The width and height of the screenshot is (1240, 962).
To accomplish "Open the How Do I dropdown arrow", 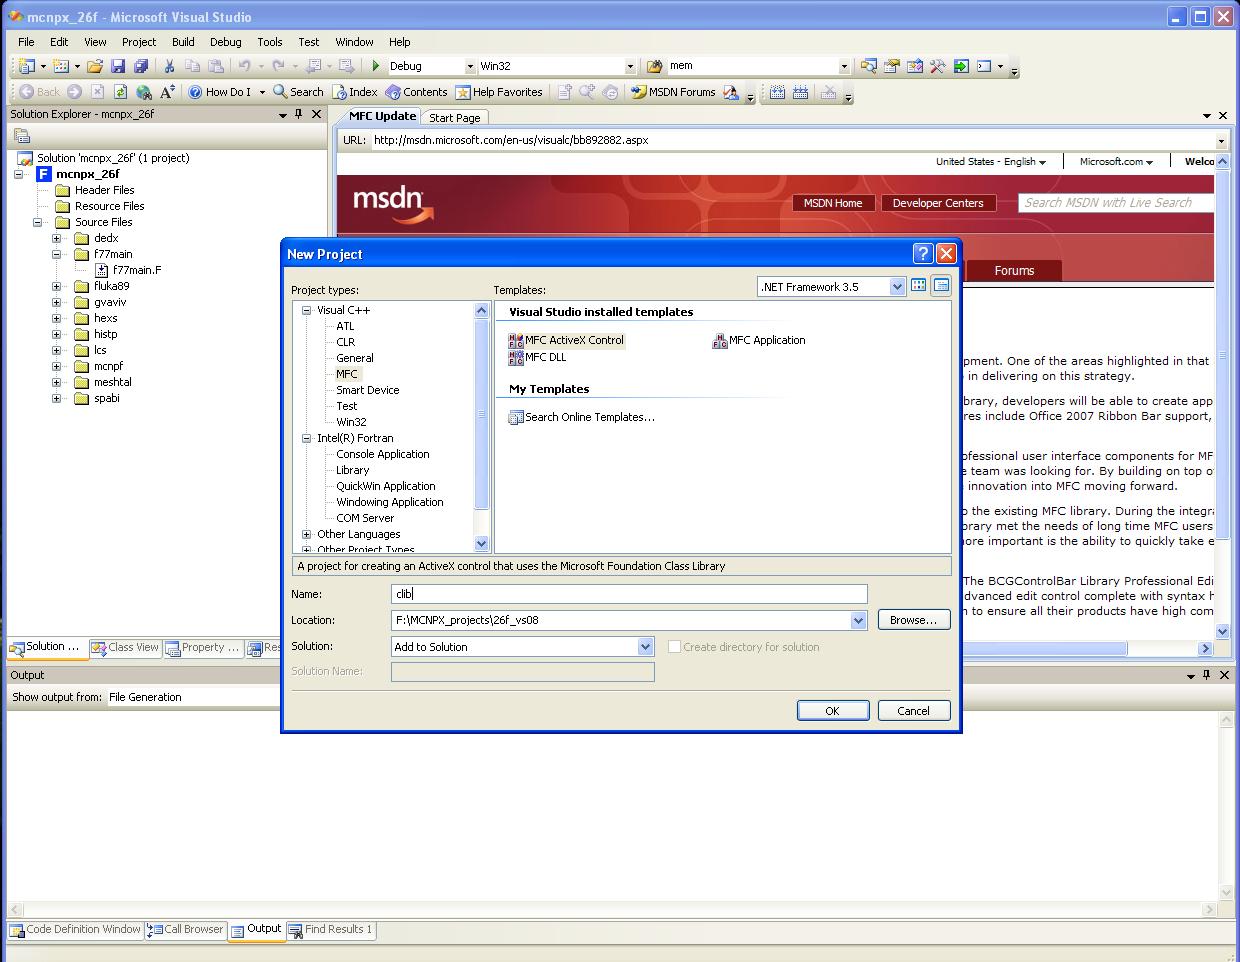I will tap(262, 92).
